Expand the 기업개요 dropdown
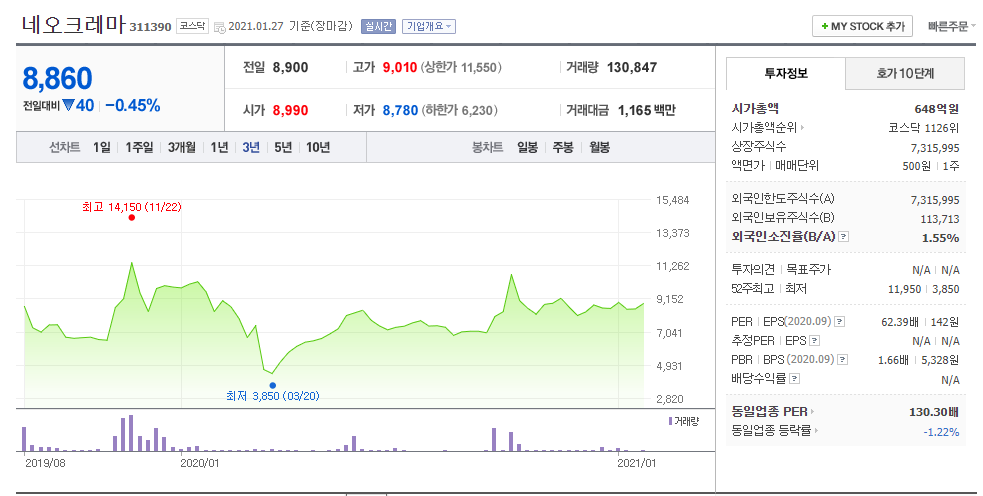Viewport: 983px width, 496px height. tap(429, 26)
